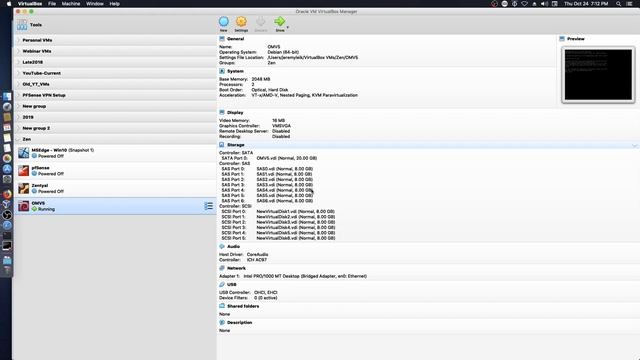
Task: Open the Settings gear toolbar icon
Action: tap(241, 22)
